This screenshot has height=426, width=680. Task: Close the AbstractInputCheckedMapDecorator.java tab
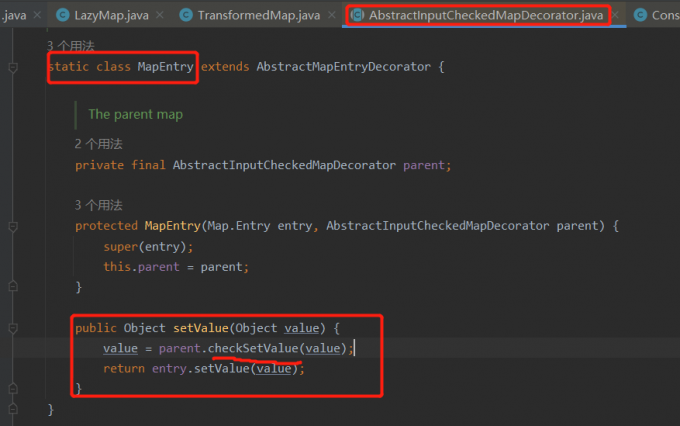pyautogui.click(x=615, y=15)
